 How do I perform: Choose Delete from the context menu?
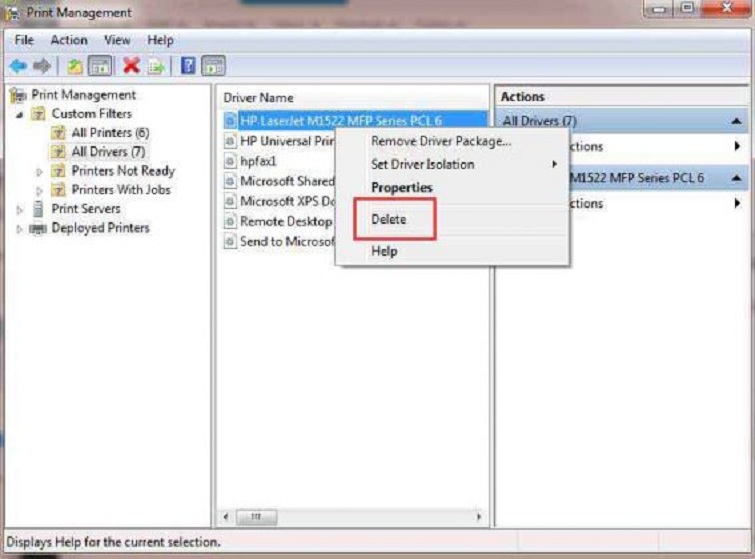pos(388,219)
